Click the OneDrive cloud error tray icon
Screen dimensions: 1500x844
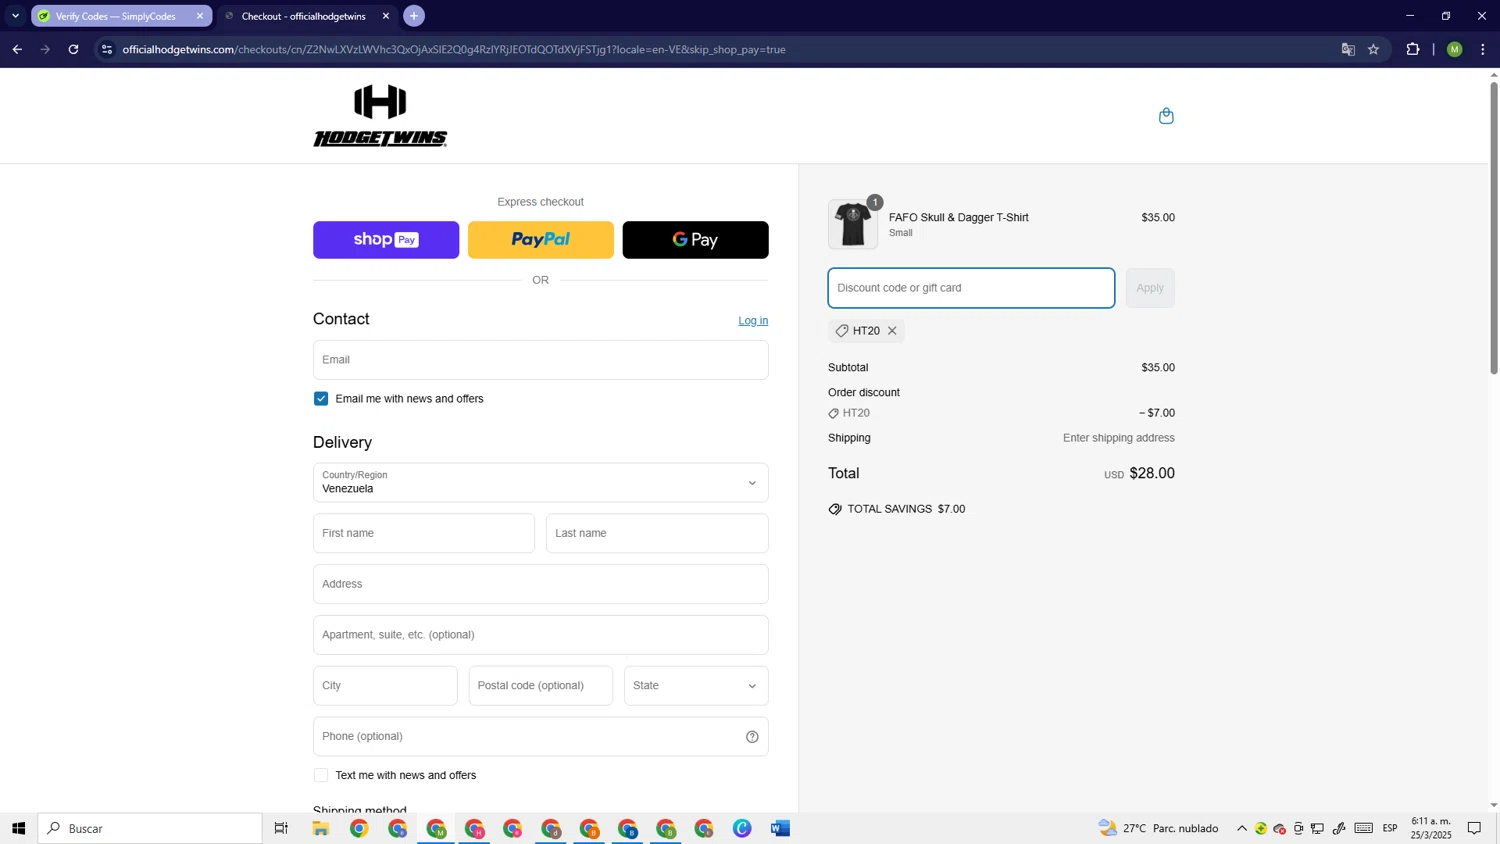tap(1280, 828)
